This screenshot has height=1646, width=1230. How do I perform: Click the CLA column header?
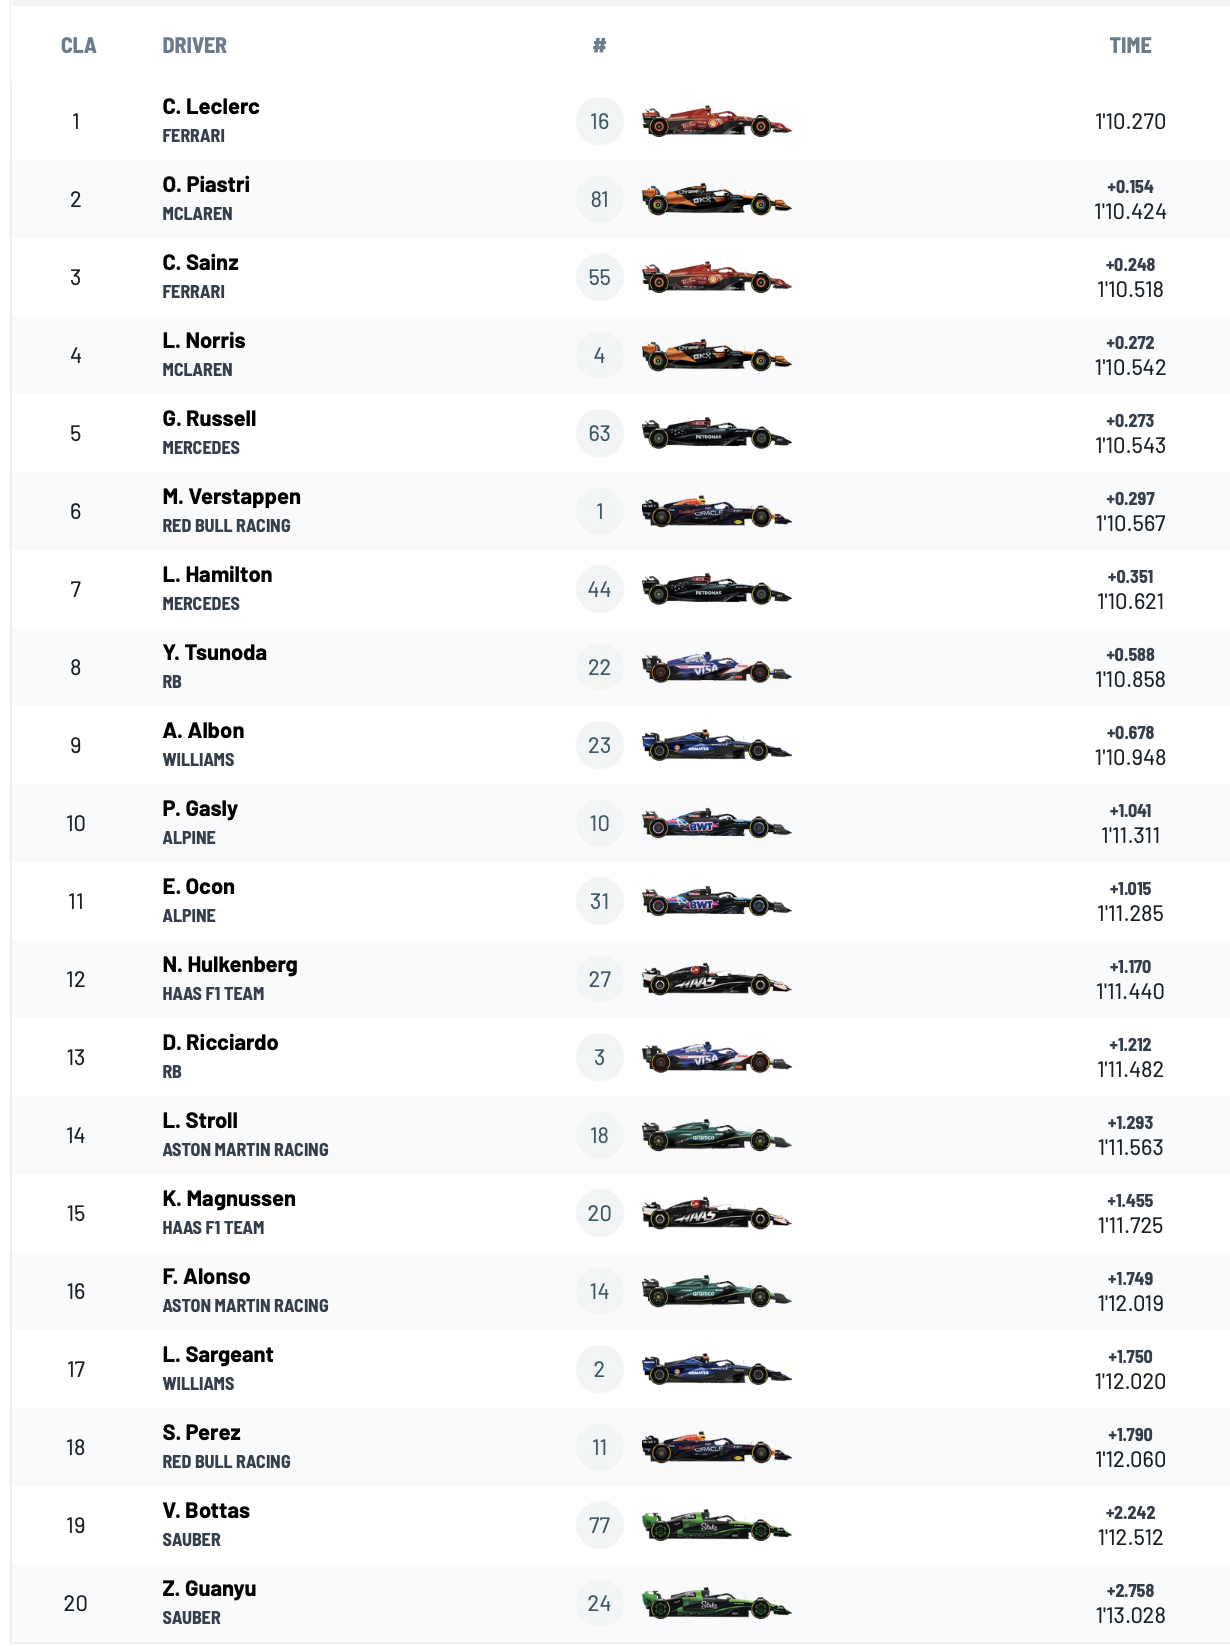[x=78, y=45]
